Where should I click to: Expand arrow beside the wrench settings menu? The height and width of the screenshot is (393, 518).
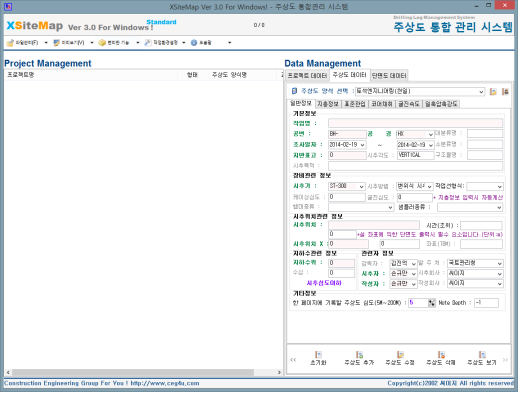point(184,43)
